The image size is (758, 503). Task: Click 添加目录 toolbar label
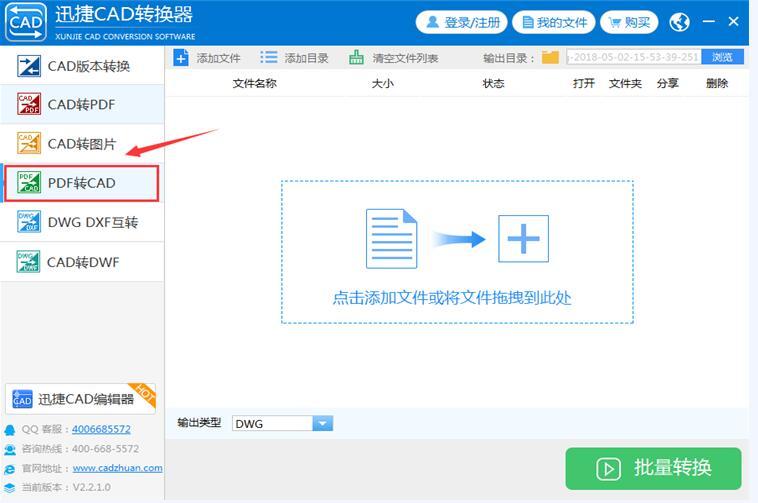click(306, 58)
